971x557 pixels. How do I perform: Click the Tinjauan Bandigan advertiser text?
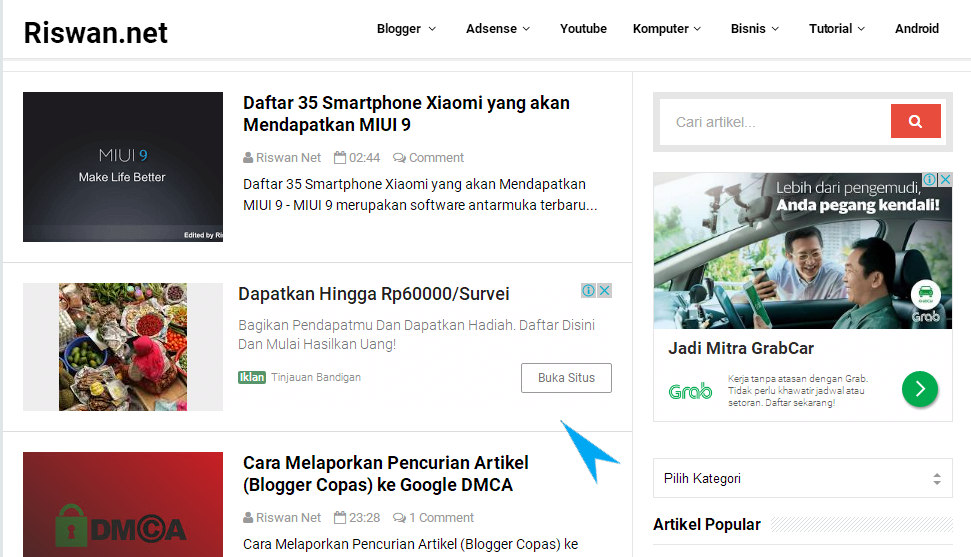316,377
